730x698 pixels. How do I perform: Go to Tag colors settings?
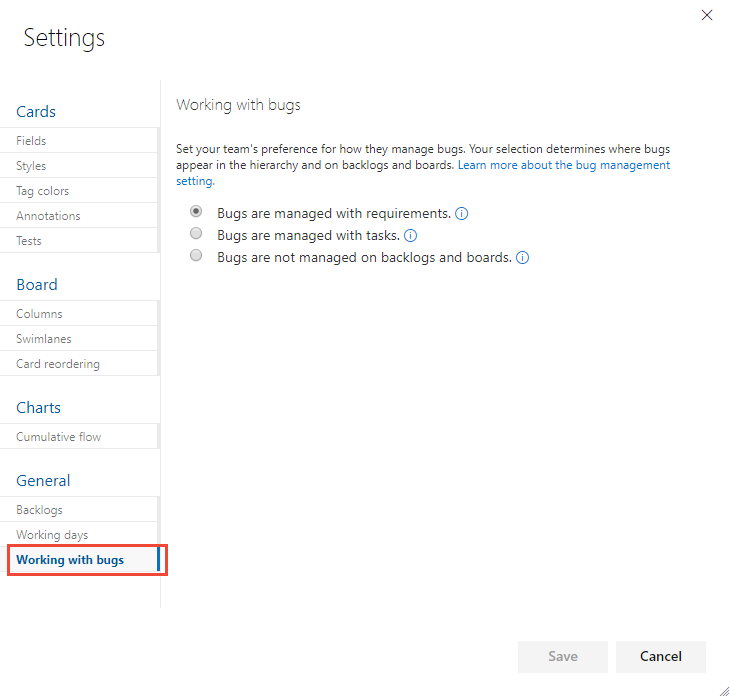tap(43, 191)
